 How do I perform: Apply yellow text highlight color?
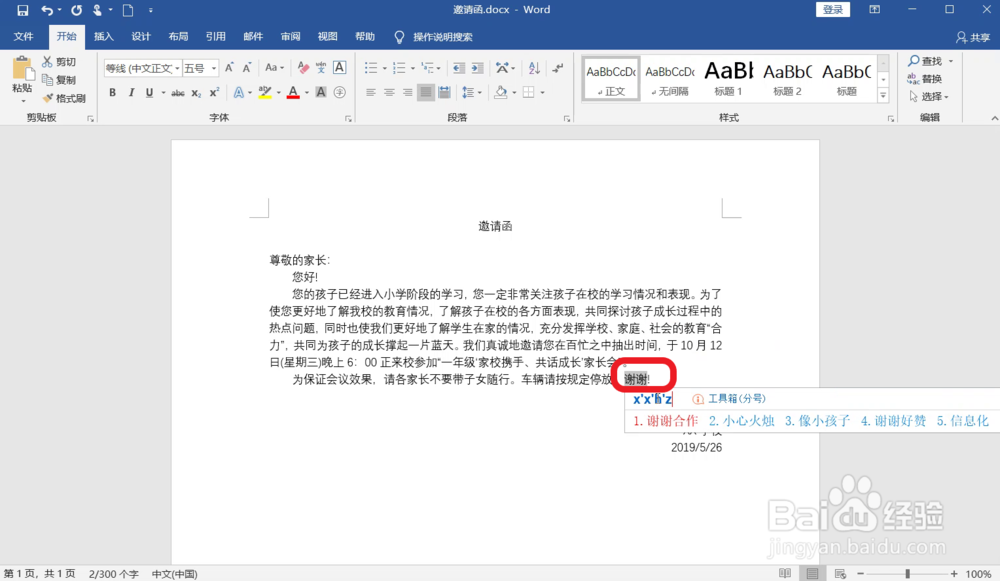(x=265, y=93)
